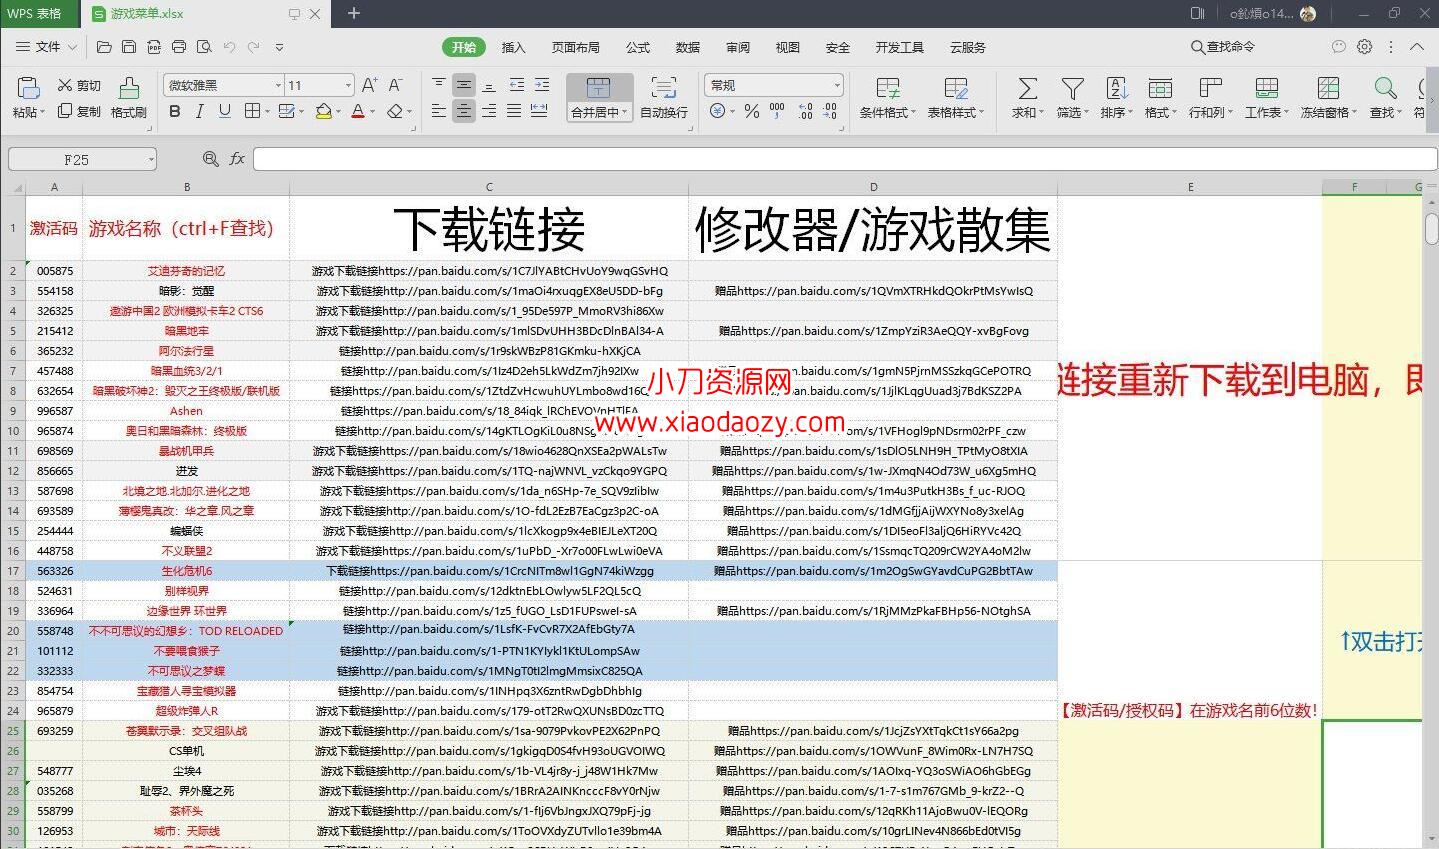Open Name Box dropdown at F25
The width and height of the screenshot is (1439, 849).
[151, 159]
